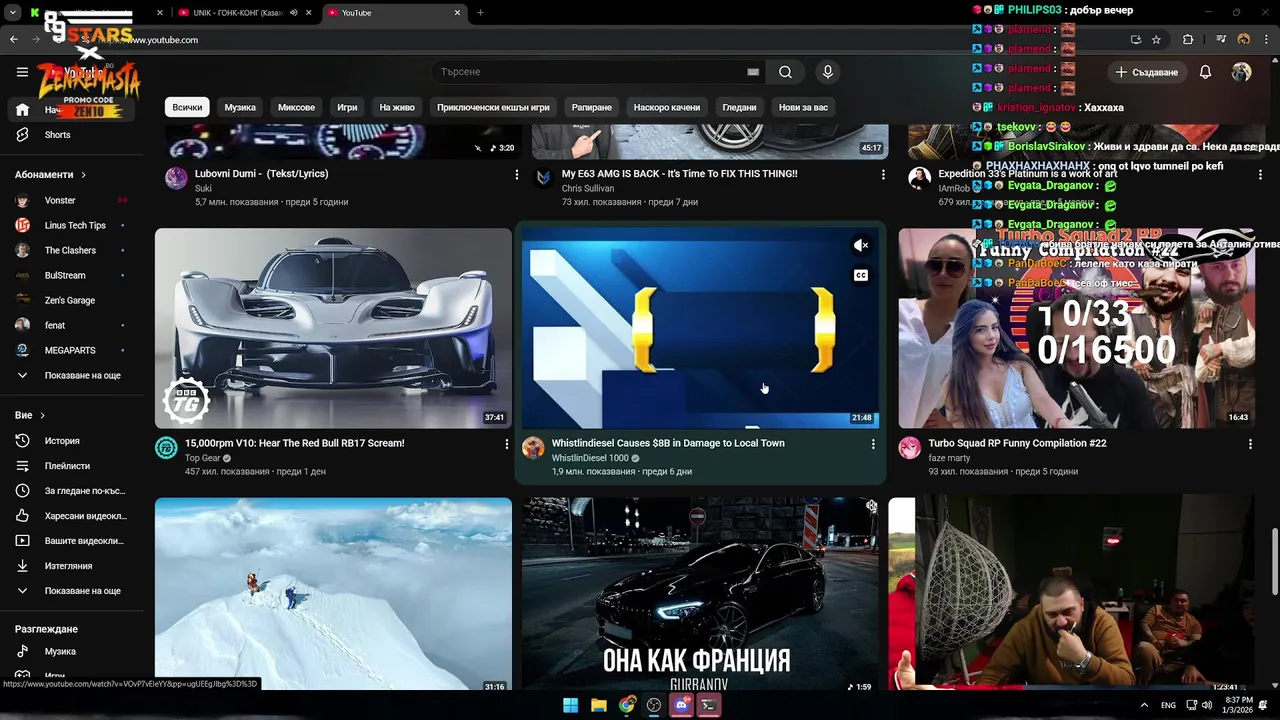Click the Създаване create button
Viewport: 1280px width, 720px height.
click(1147, 72)
